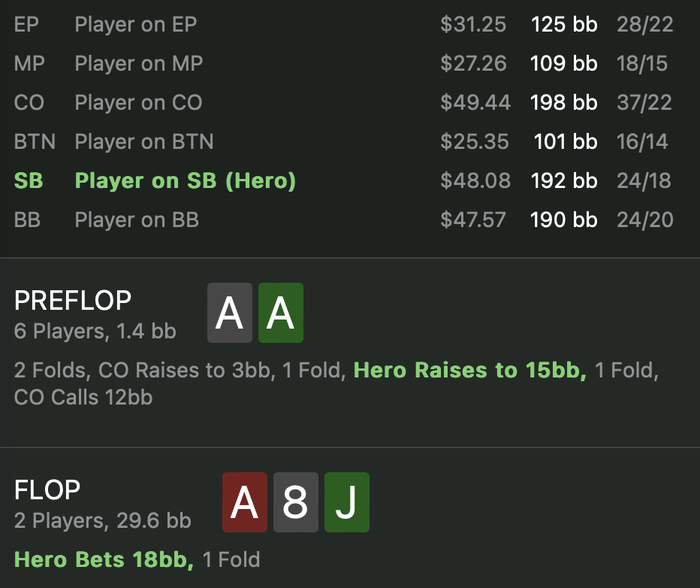Click the CO player's $49.44 stack

(475, 103)
